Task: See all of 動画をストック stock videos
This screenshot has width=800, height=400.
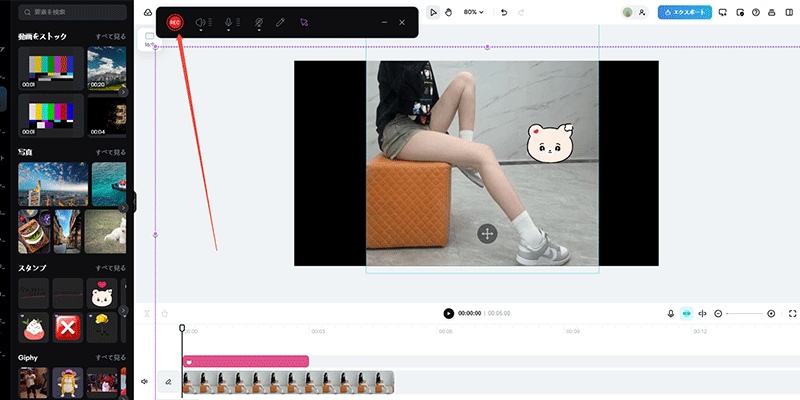Action: (x=111, y=37)
